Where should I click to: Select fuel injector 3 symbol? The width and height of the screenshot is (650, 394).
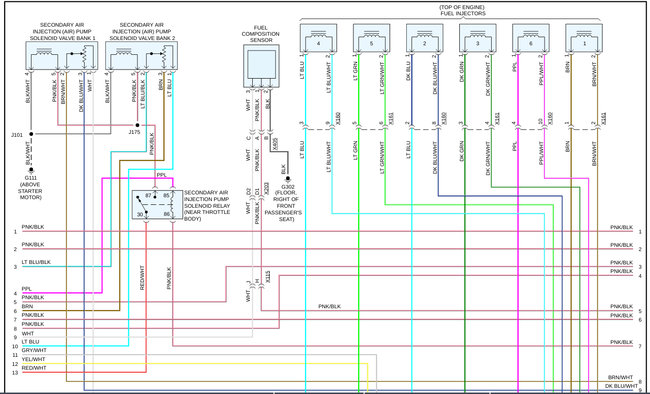pyautogui.click(x=478, y=38)
